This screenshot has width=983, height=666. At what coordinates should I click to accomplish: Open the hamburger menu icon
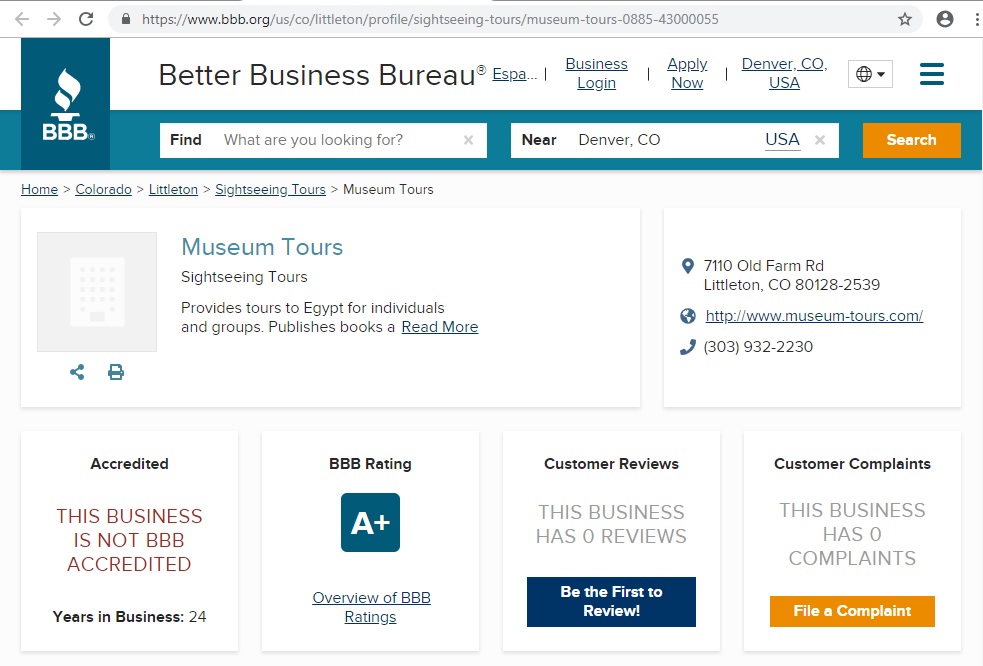[932, 74]
